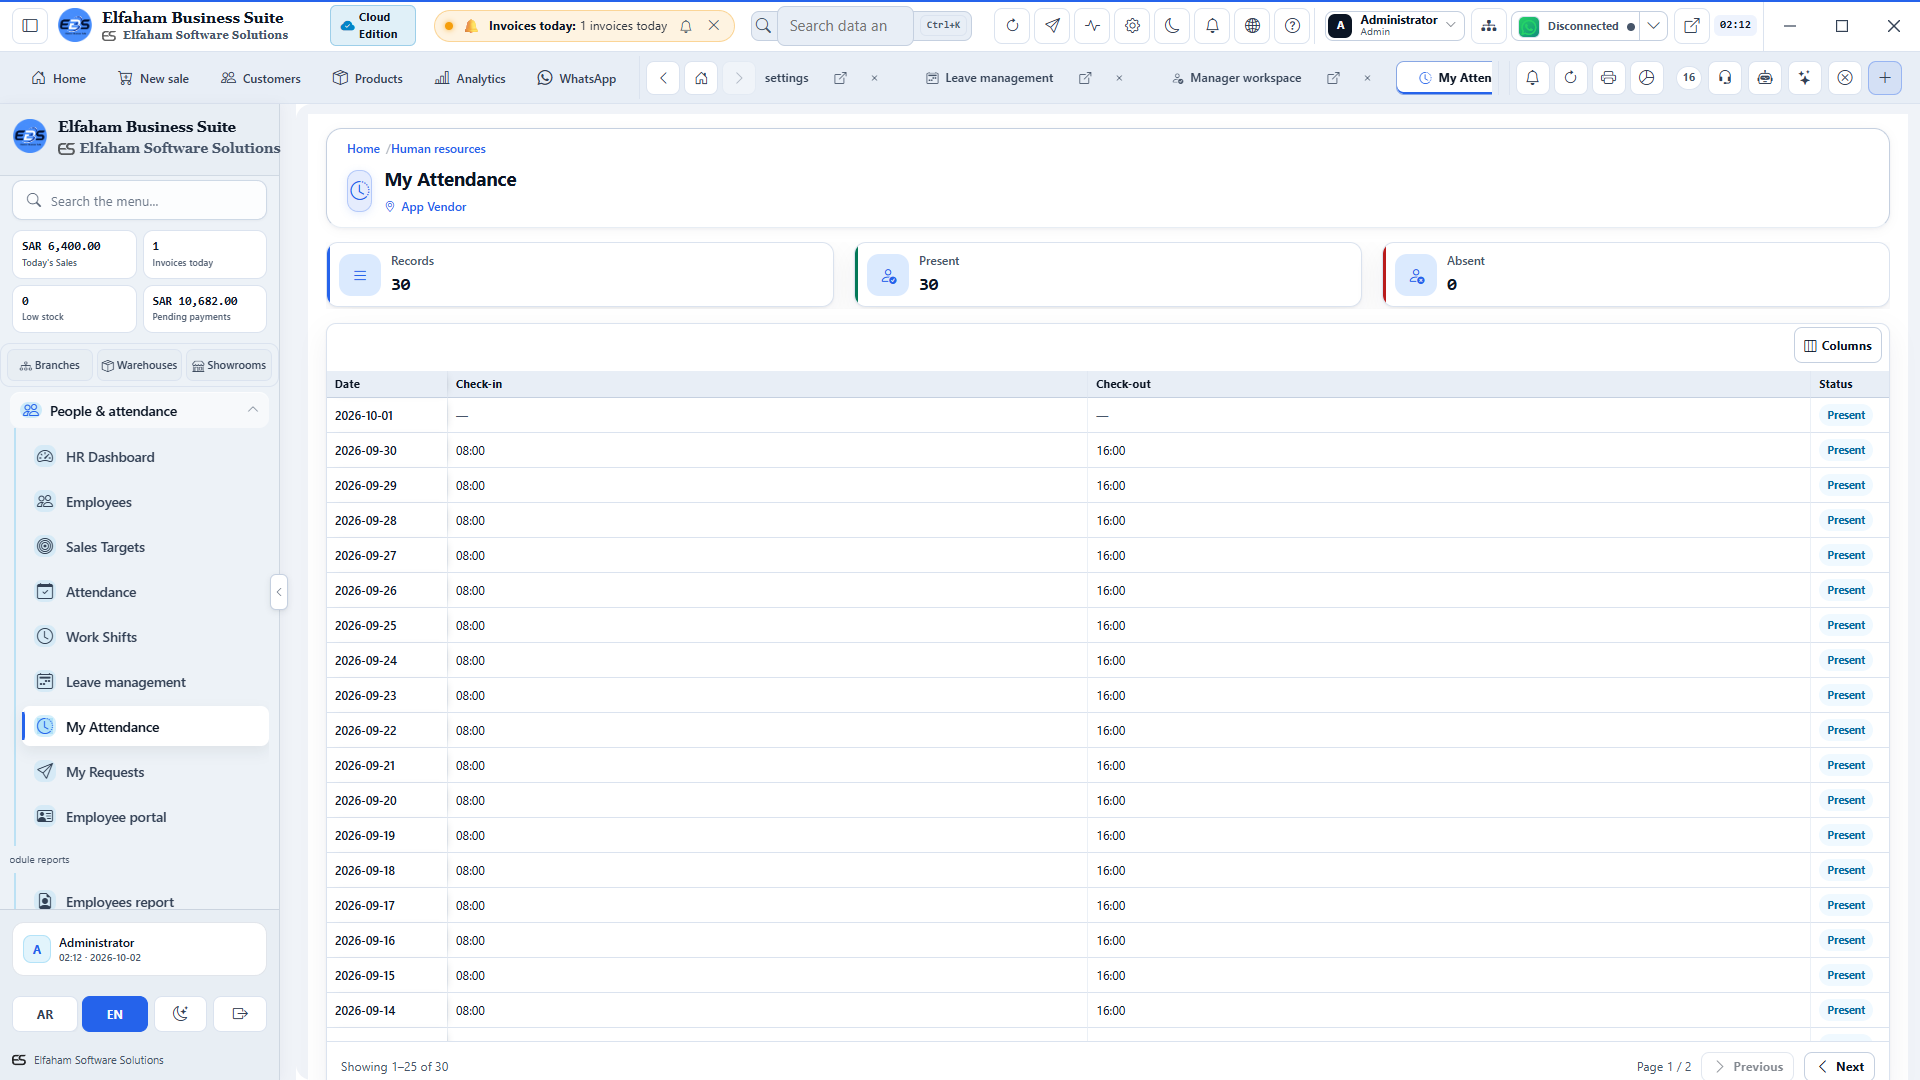Toggle dark mode moon icon

(1172, 26)
